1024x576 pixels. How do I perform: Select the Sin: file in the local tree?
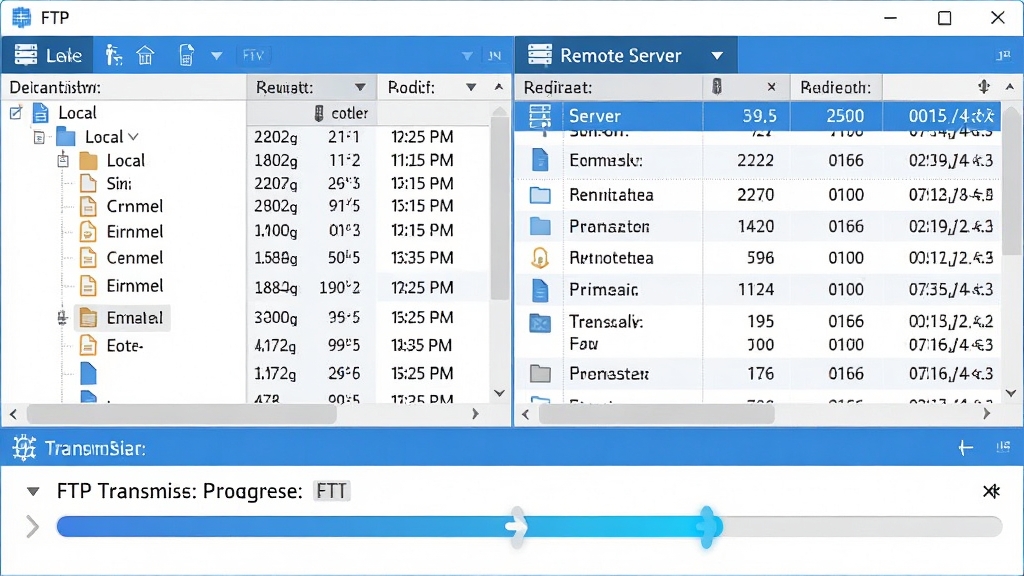119,184
